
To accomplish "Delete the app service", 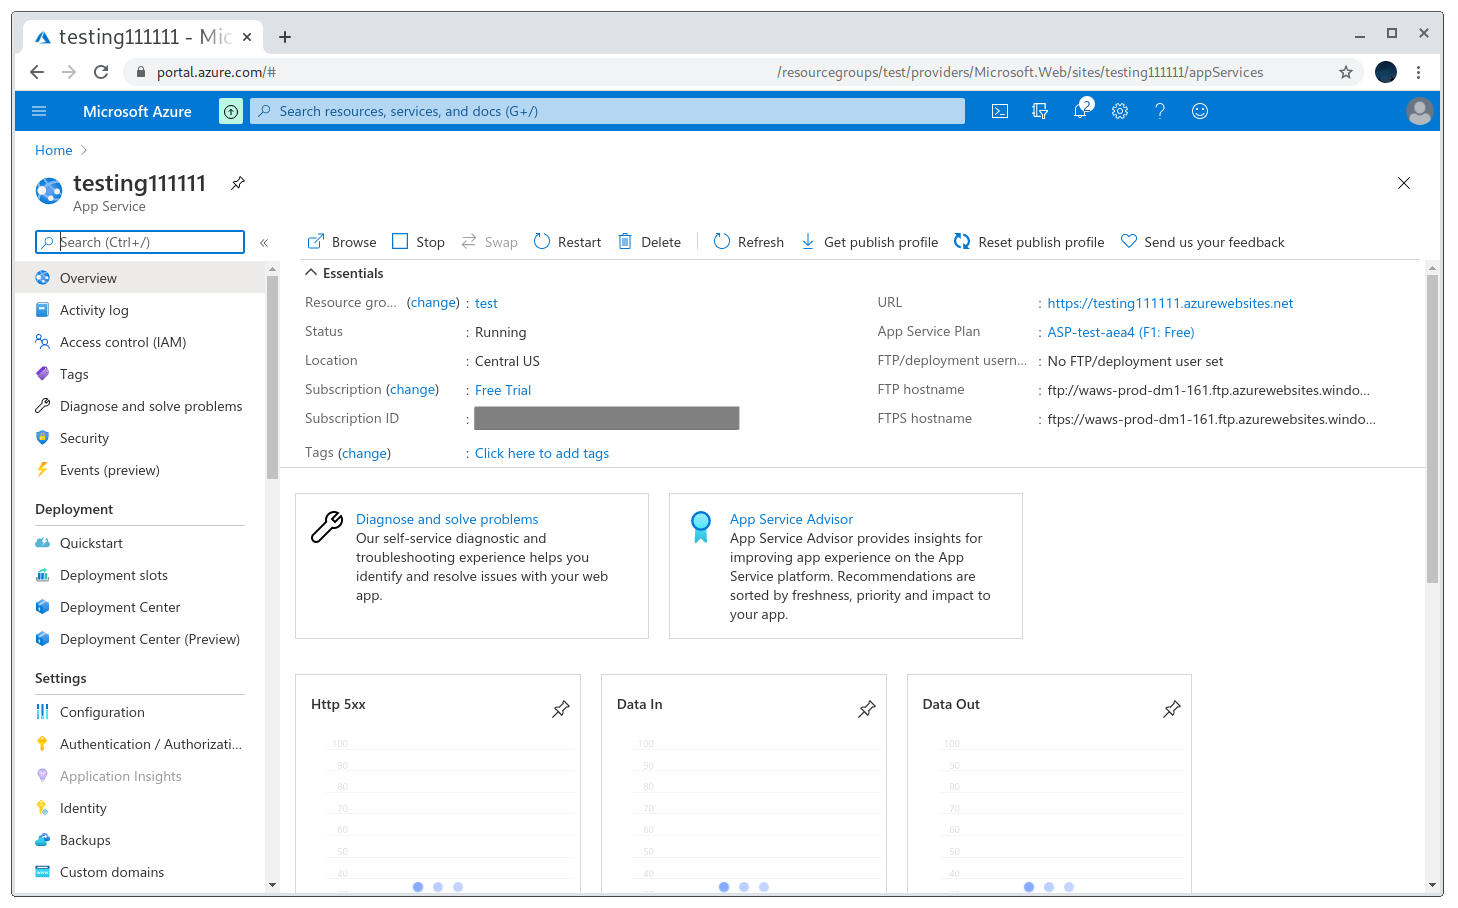I will click(650, 242).
